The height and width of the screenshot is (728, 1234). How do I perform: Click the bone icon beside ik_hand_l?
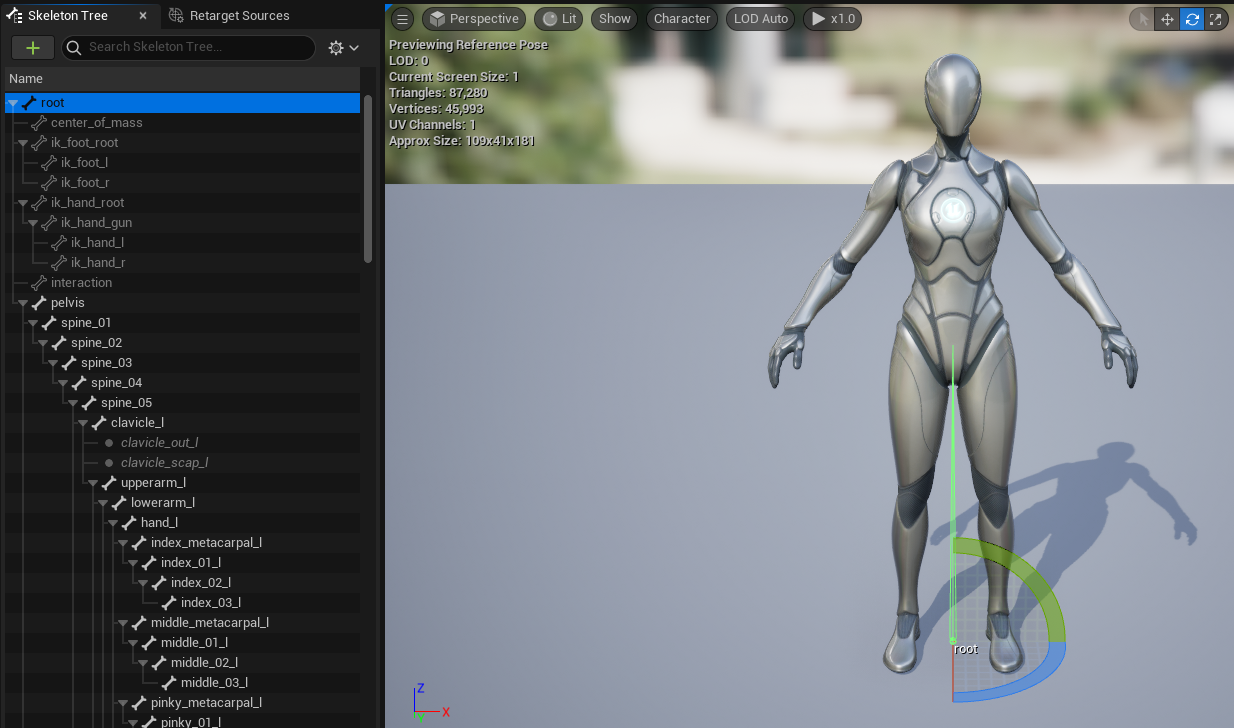[x=59, y=242]
